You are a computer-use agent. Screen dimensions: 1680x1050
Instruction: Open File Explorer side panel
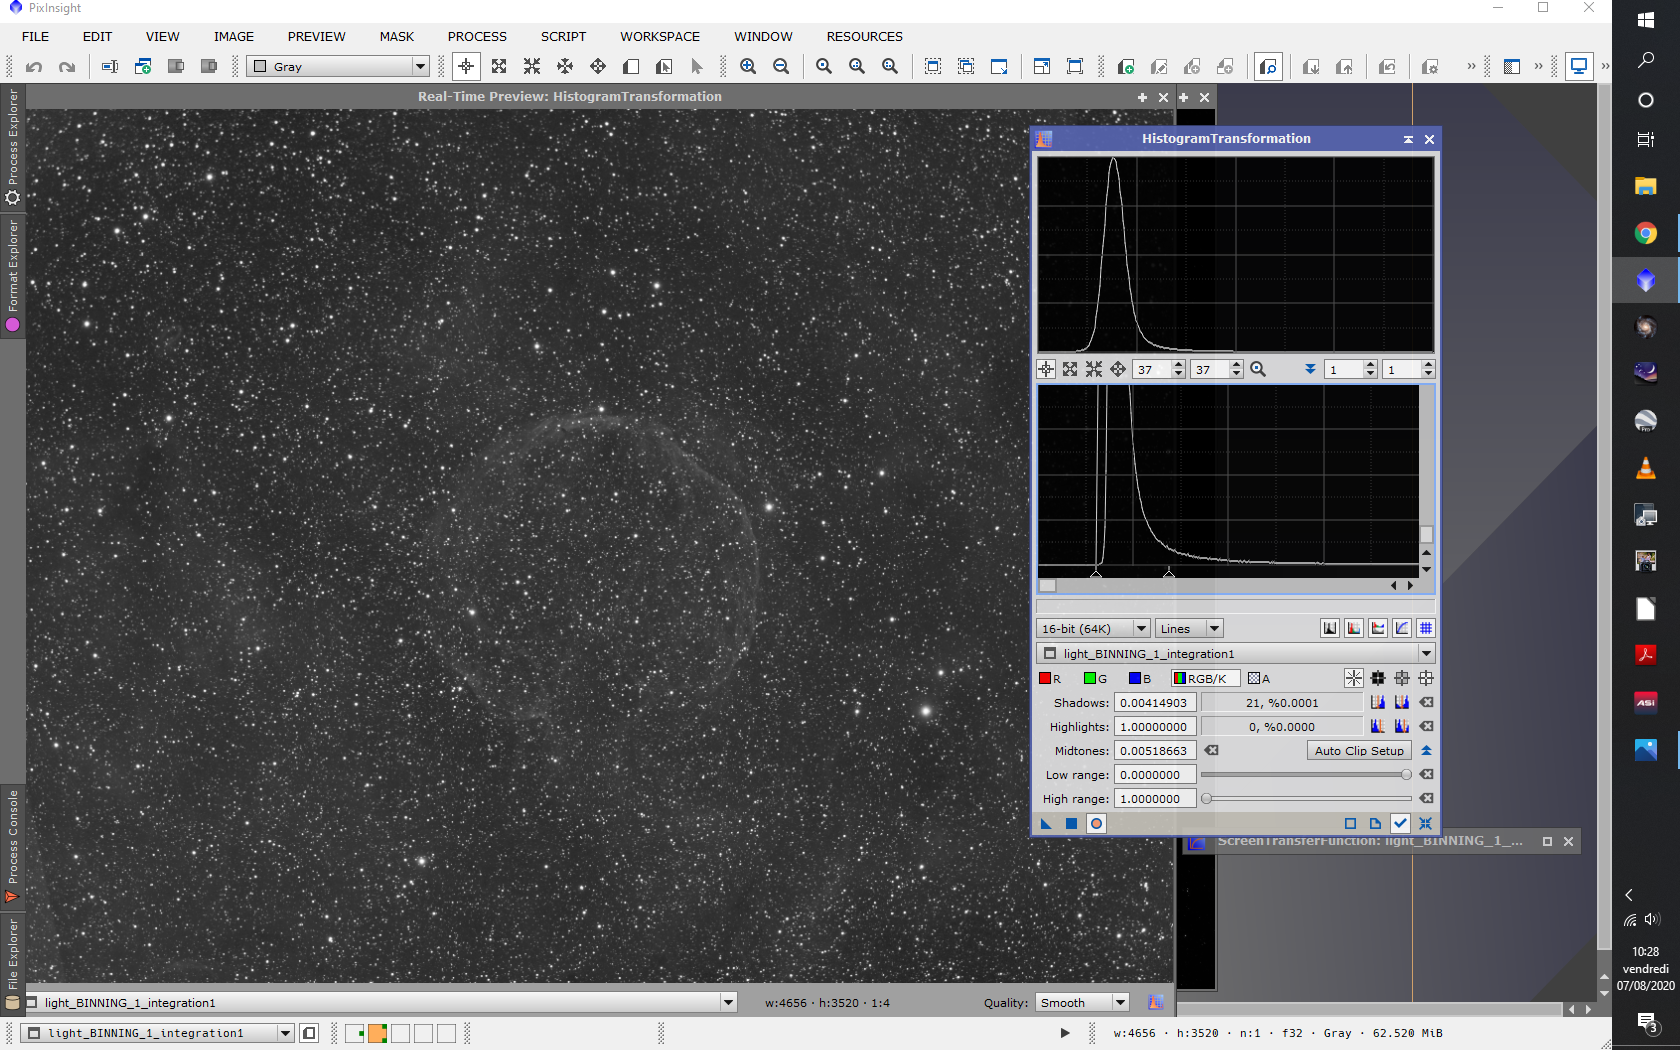[x=13, y=963]
